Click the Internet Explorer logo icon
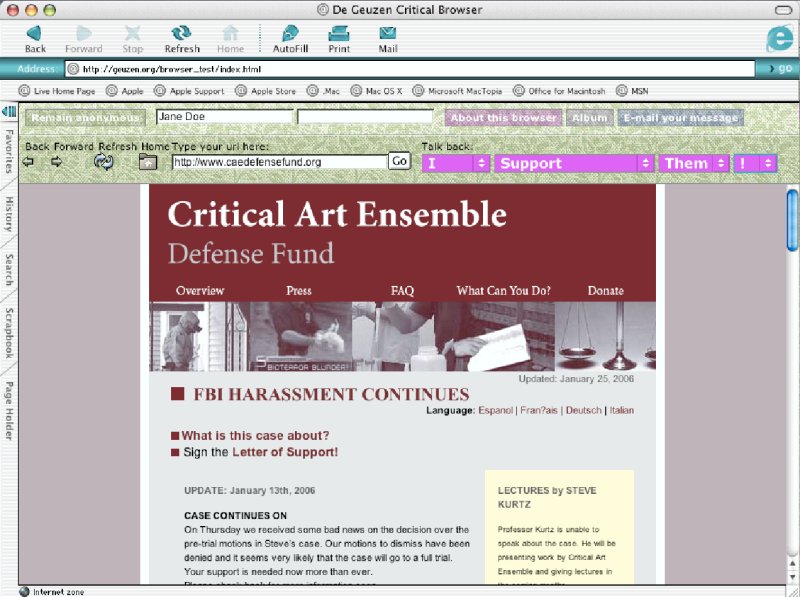Screen dimensions: 800x597 tap(780, 38)
